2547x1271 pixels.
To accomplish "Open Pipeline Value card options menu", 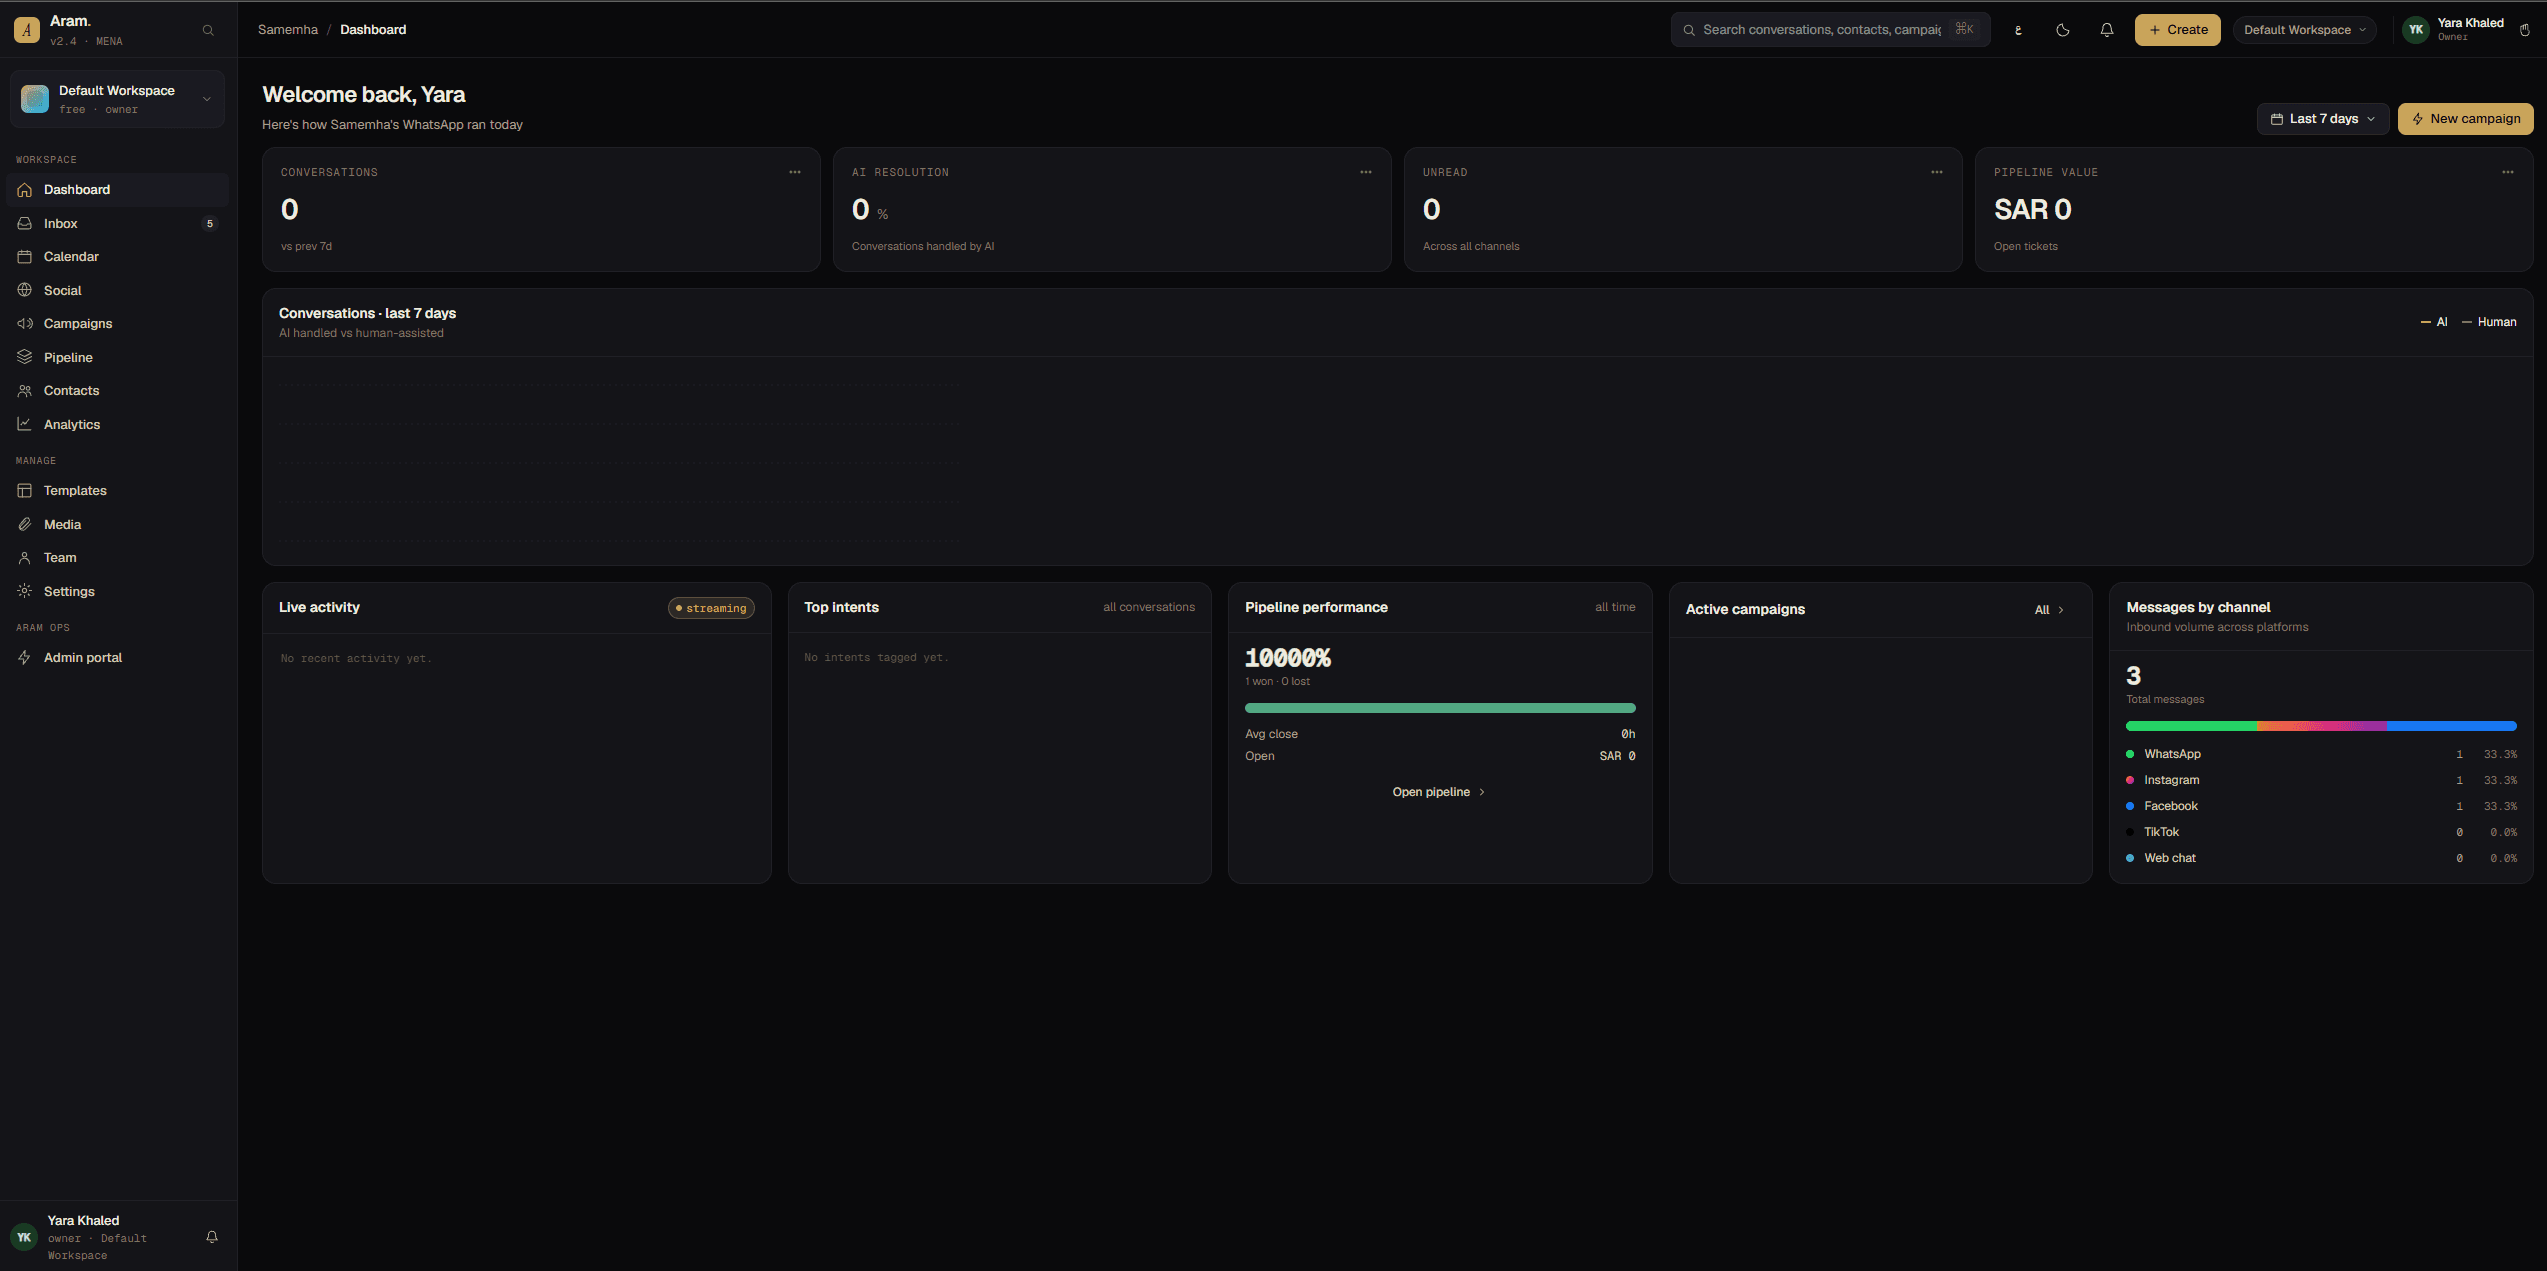I will point(2508,172).
